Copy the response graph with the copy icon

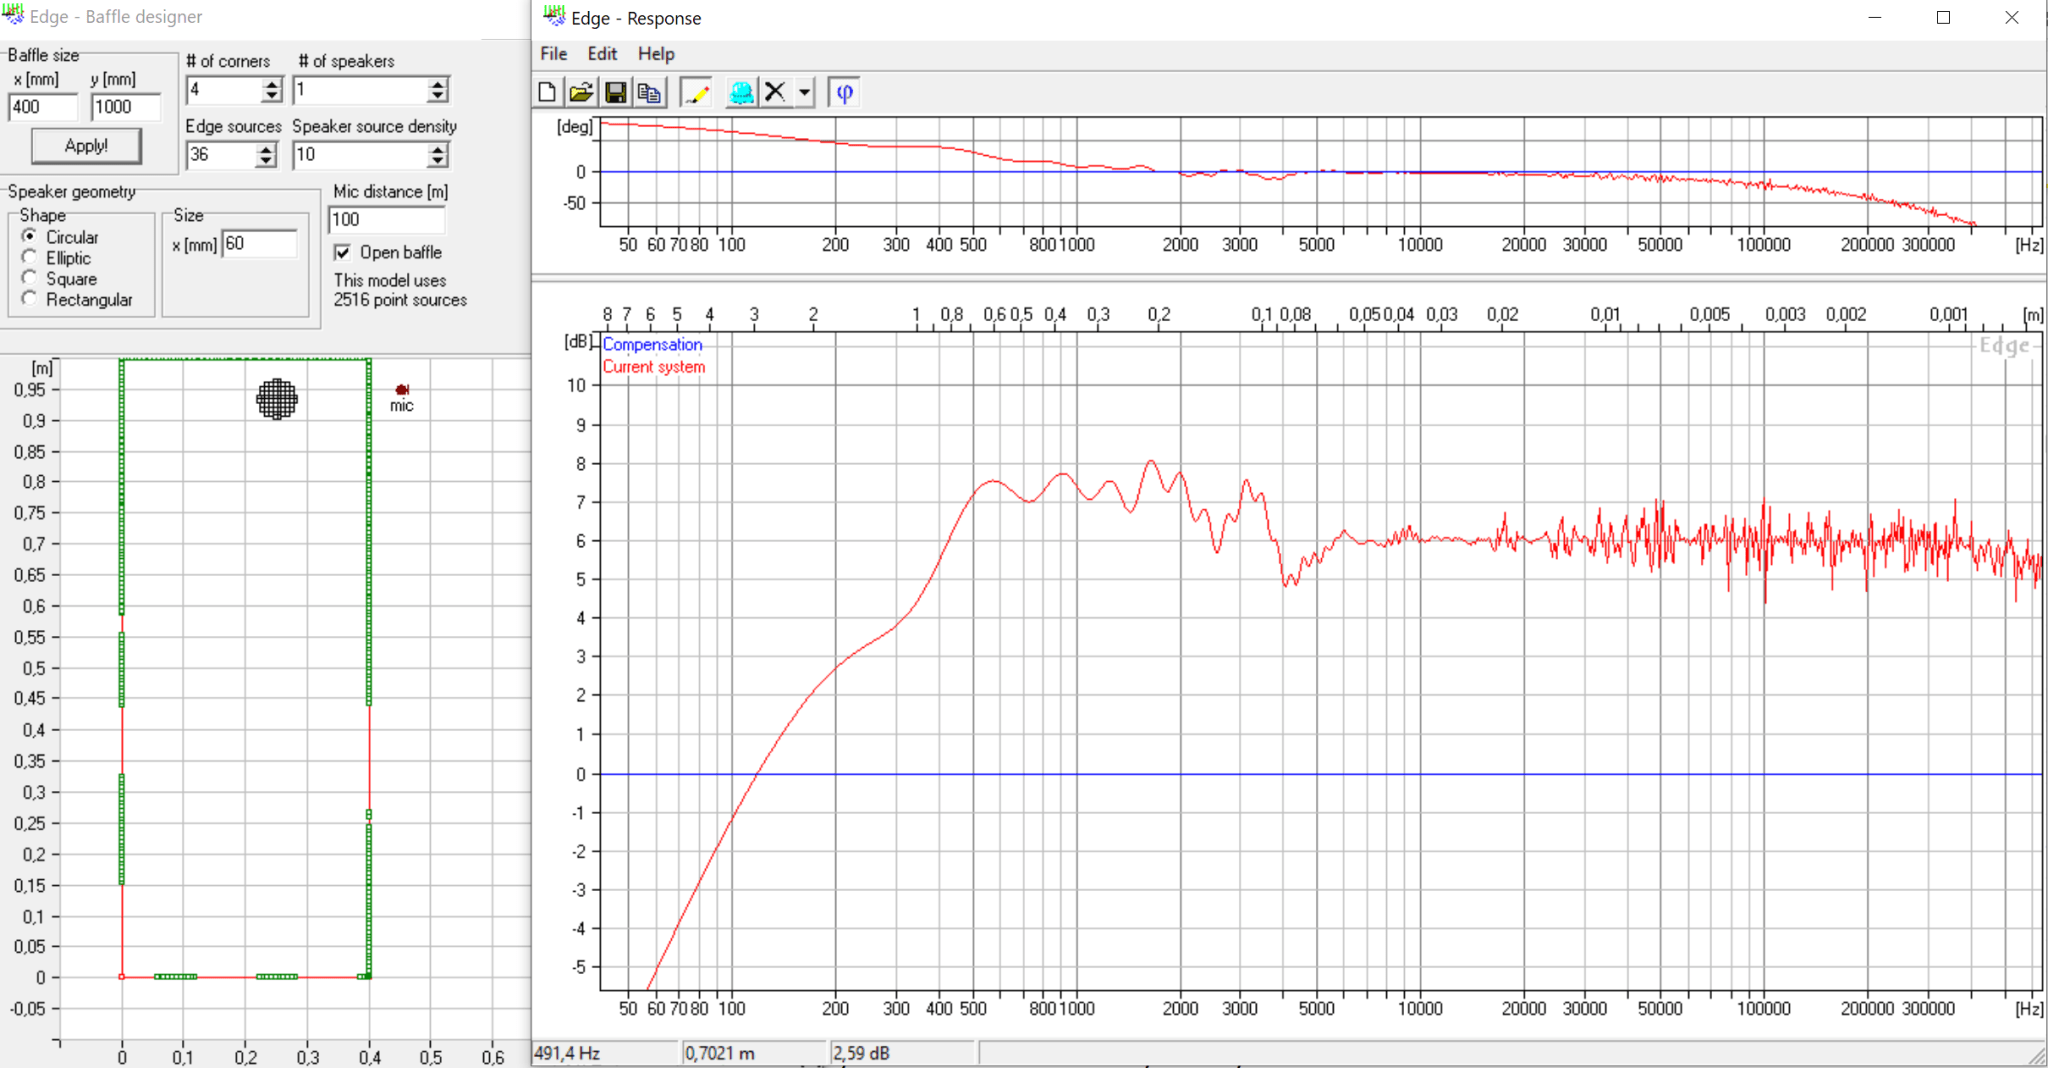[x=649, y=93]
